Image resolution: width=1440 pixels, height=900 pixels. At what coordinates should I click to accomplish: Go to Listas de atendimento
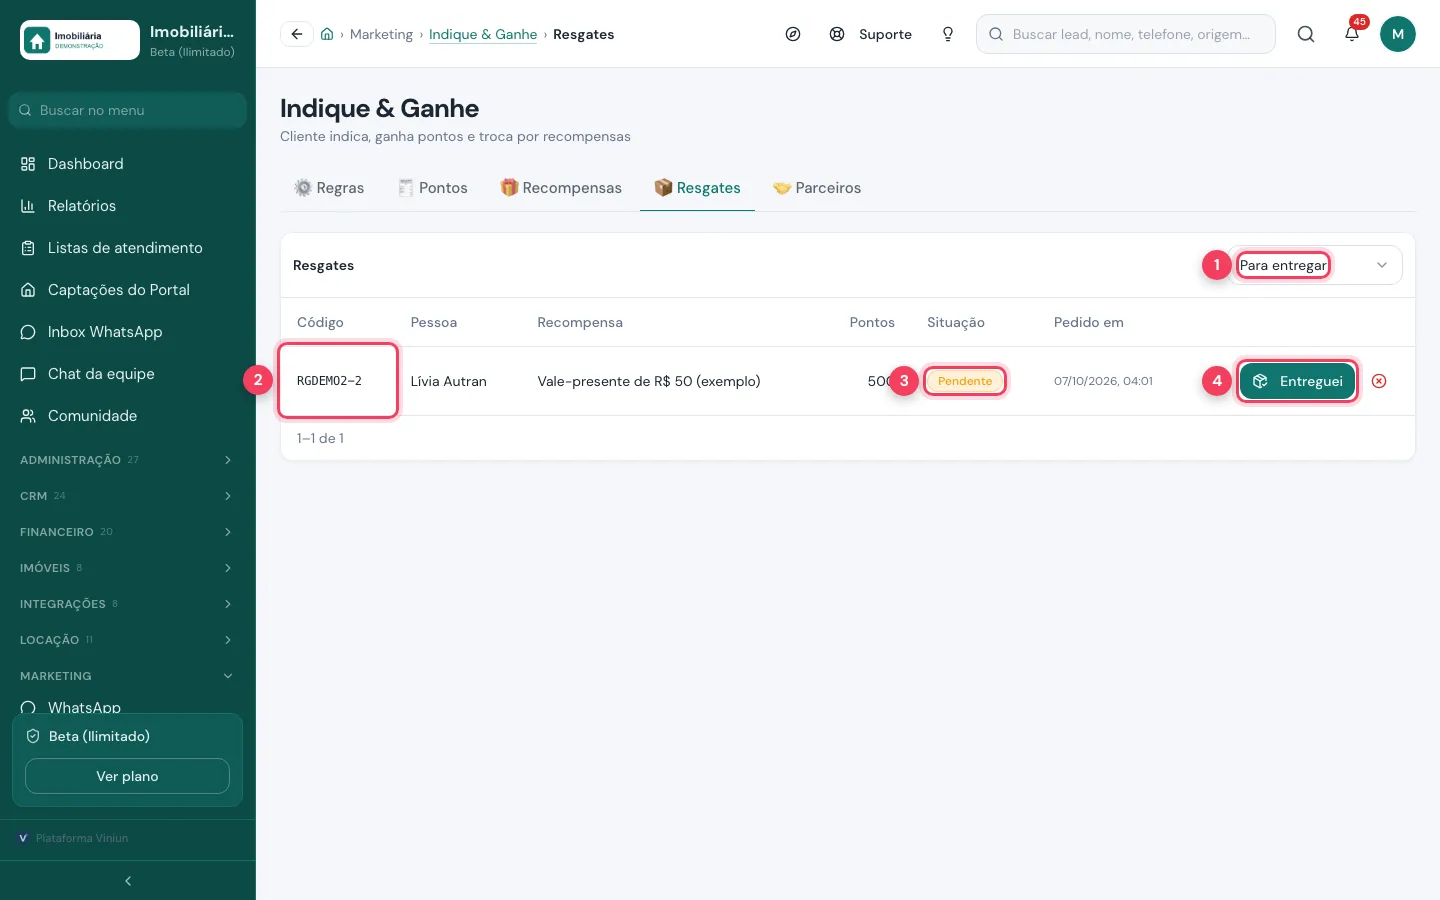pos(128,248)
